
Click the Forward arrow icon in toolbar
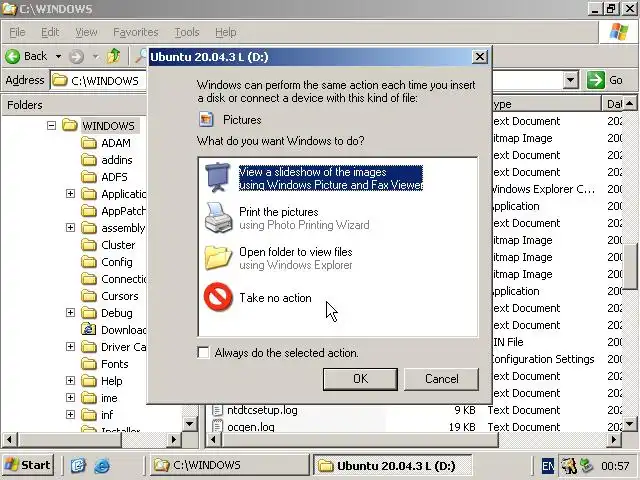point(76,56)
